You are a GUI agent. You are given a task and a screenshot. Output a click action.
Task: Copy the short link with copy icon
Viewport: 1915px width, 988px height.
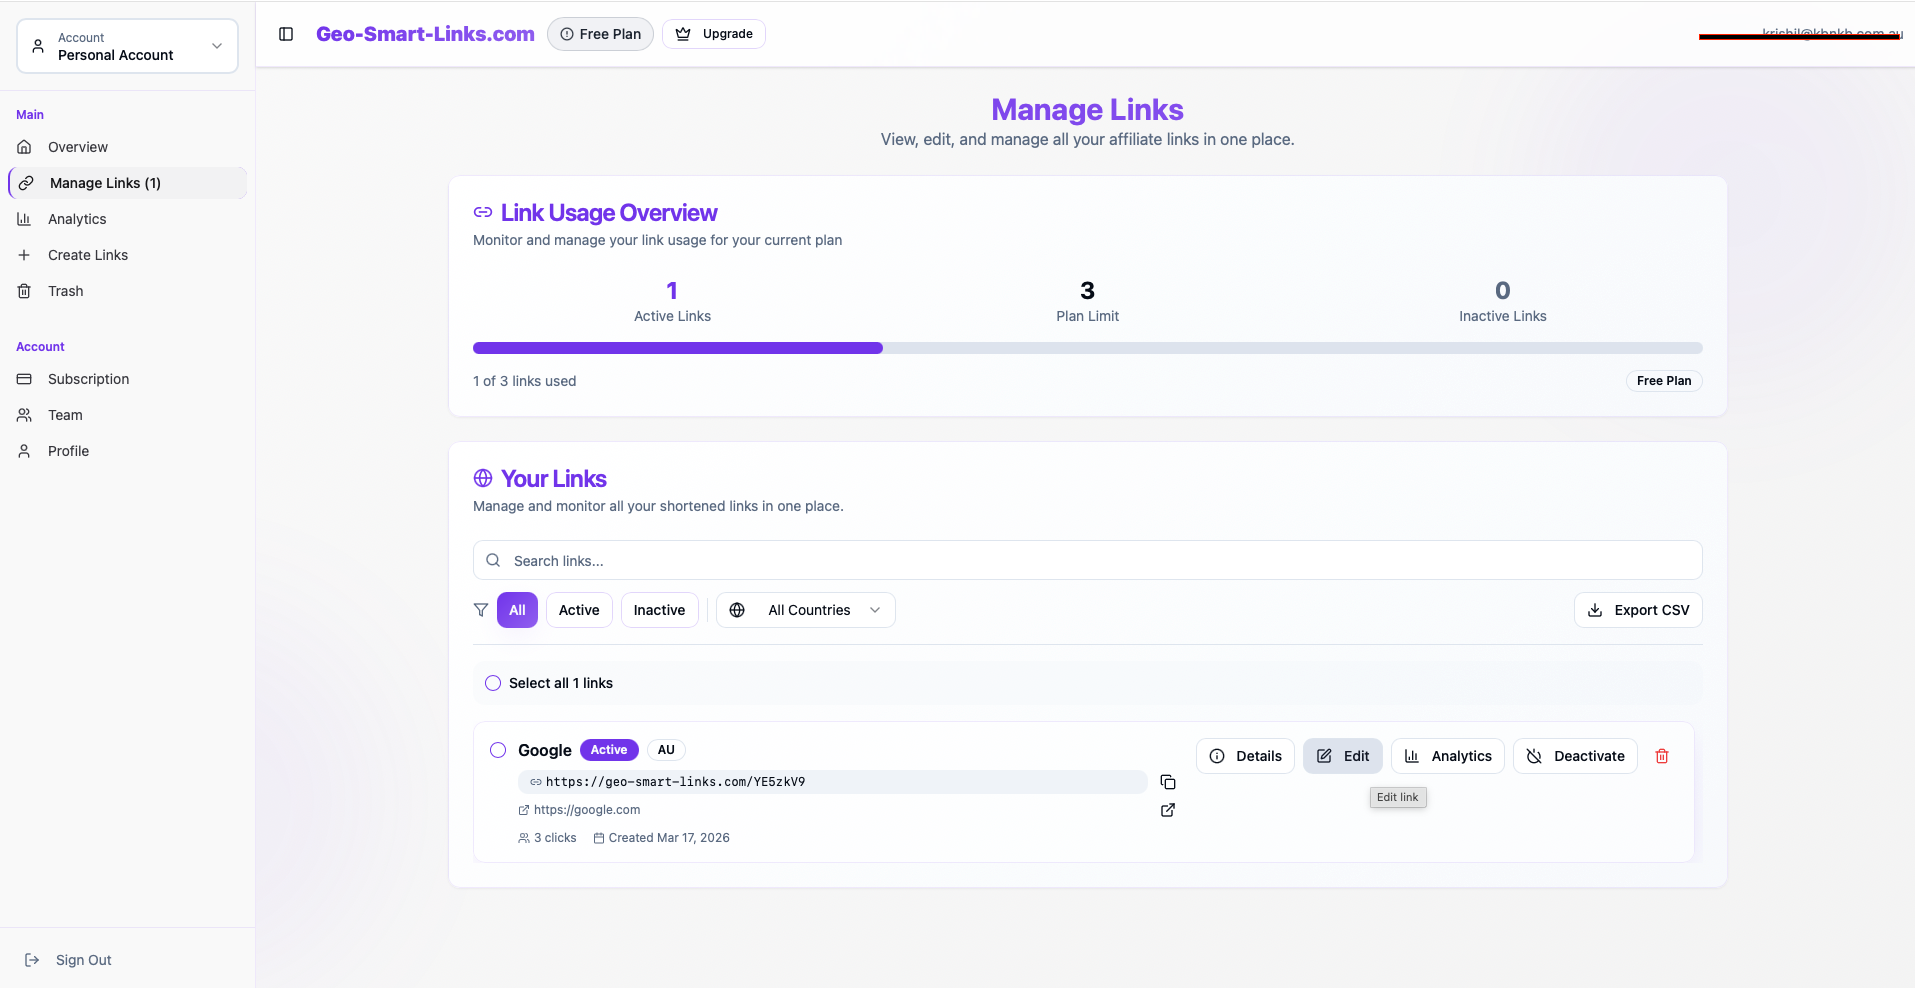pyautogui.click(x=1168, y=782)
